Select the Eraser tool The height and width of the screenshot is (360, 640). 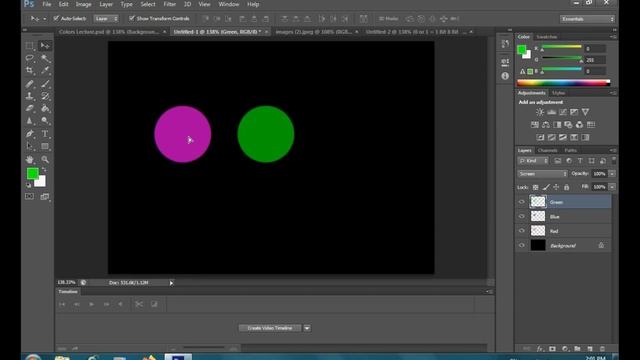29,109
